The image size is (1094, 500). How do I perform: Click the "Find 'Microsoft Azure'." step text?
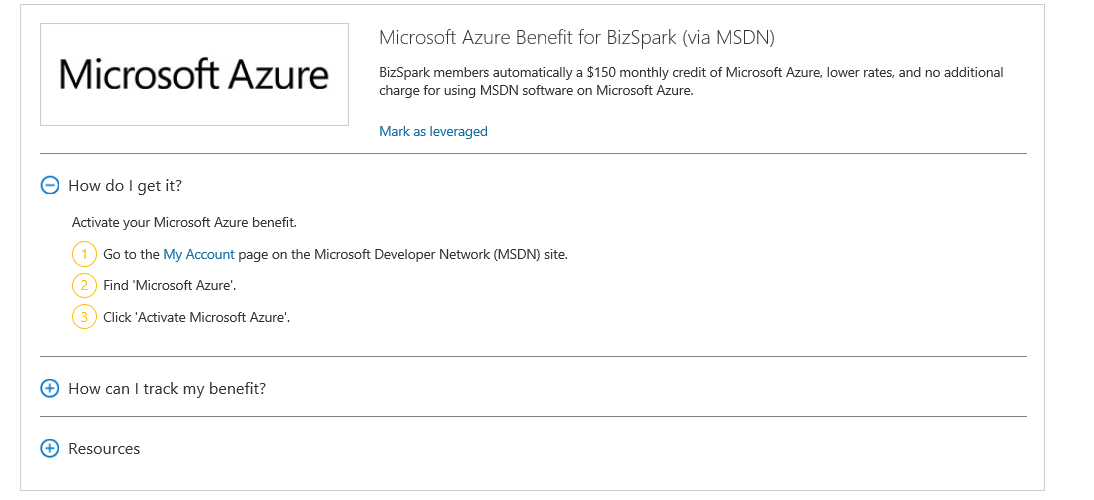[170, 285]
